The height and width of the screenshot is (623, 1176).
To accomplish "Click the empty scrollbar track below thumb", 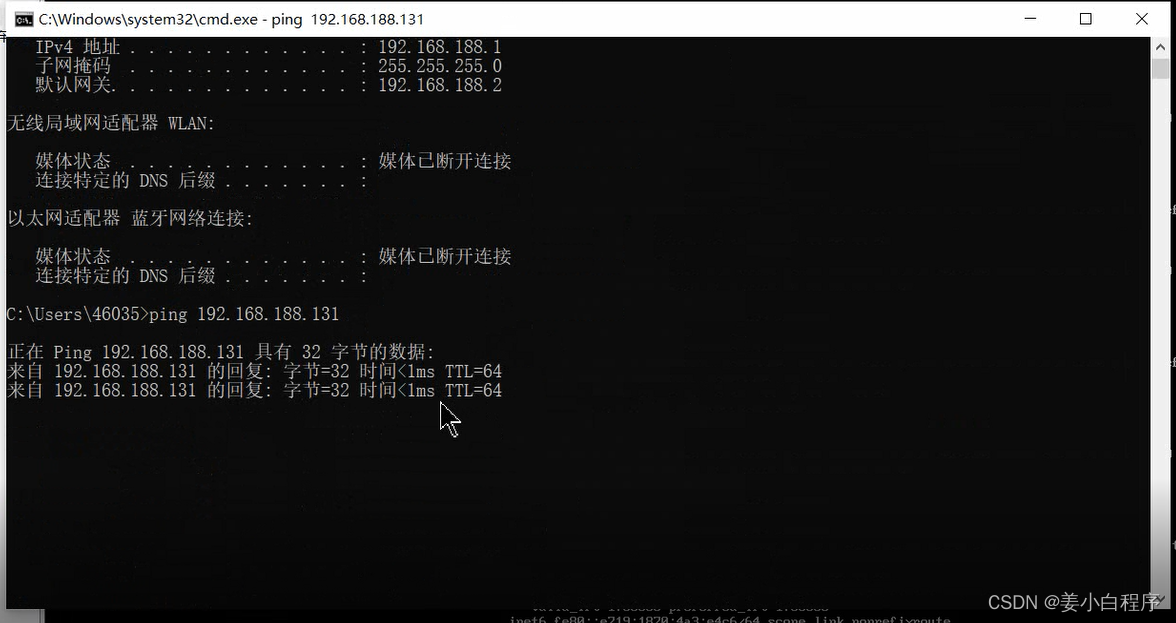I will point(1160,337).
